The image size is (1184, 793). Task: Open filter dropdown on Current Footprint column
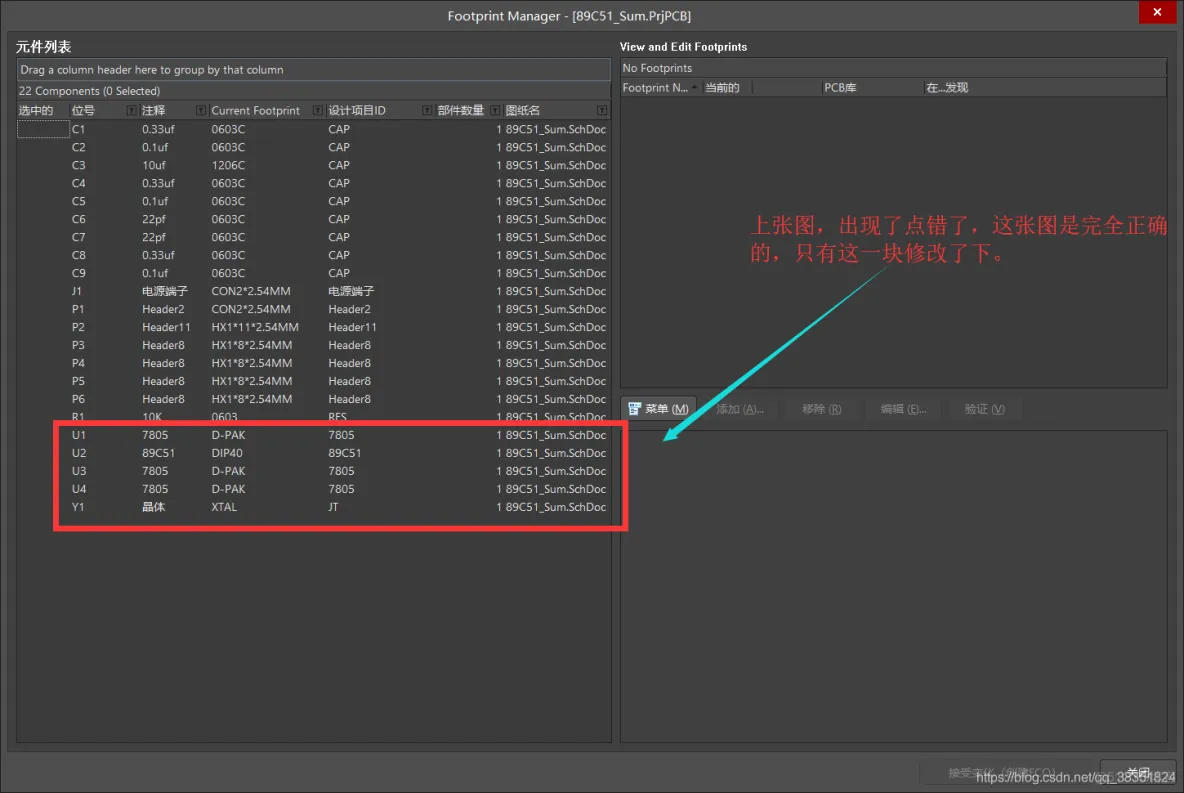pos(318,110)
